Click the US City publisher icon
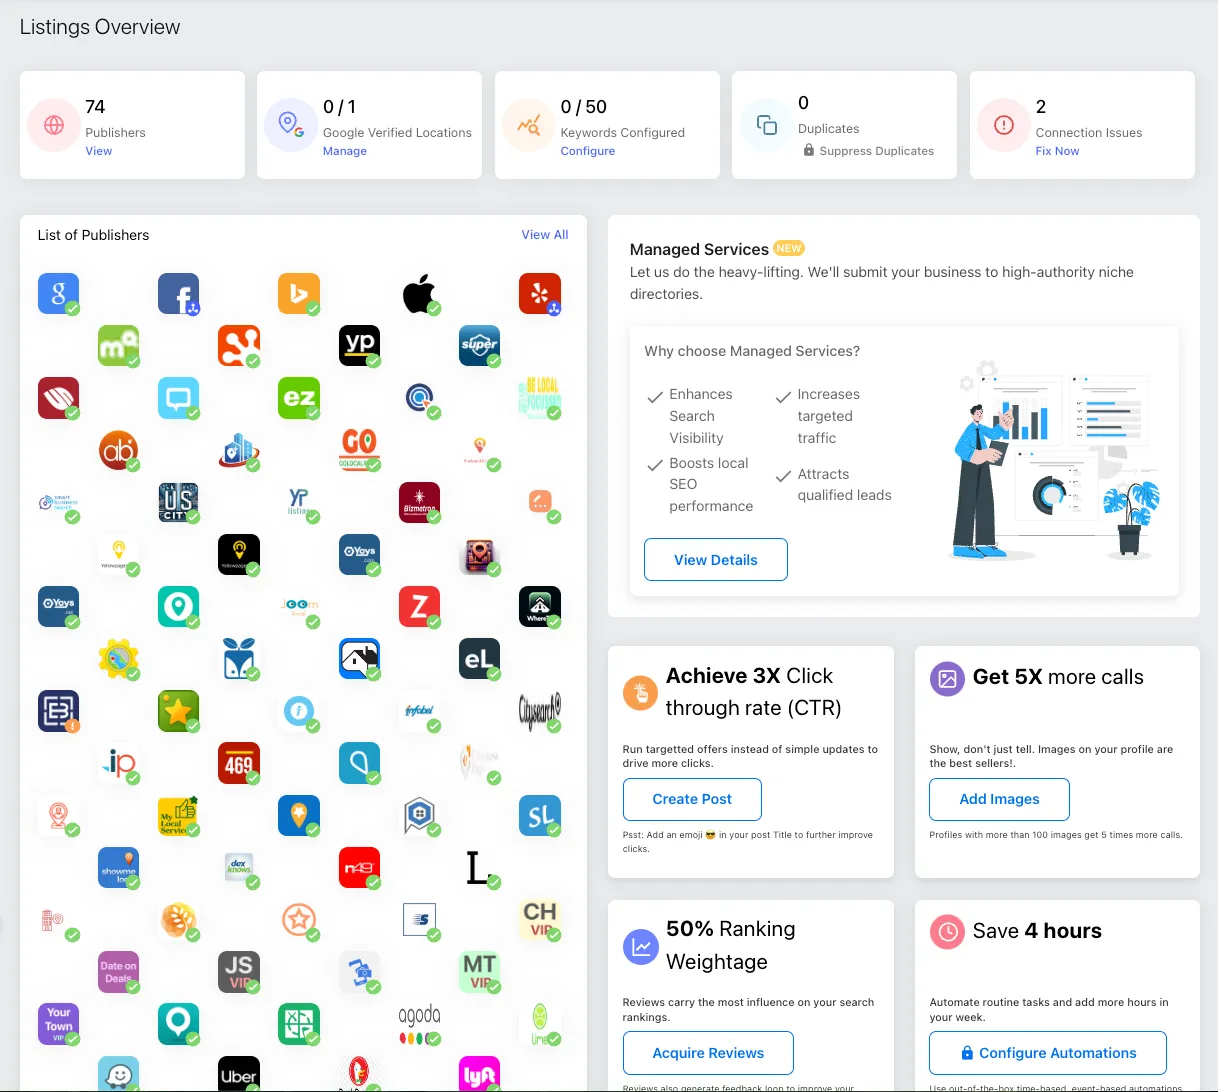The height and width of the screenshot is (1092, 1218). (x=178, y=502)
